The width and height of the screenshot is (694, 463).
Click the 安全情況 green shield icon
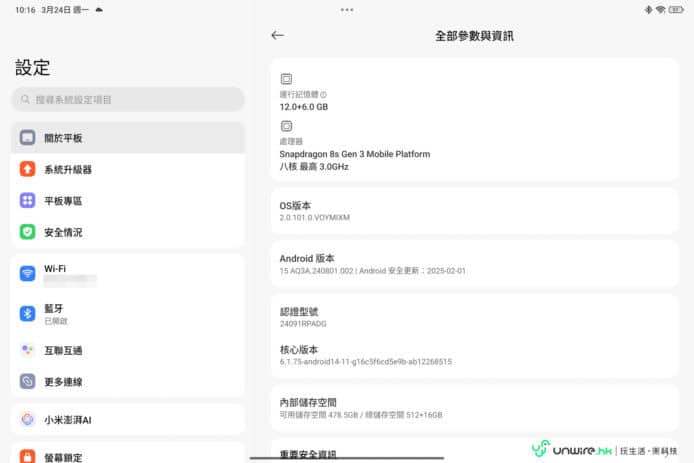(x=28, y=232)
